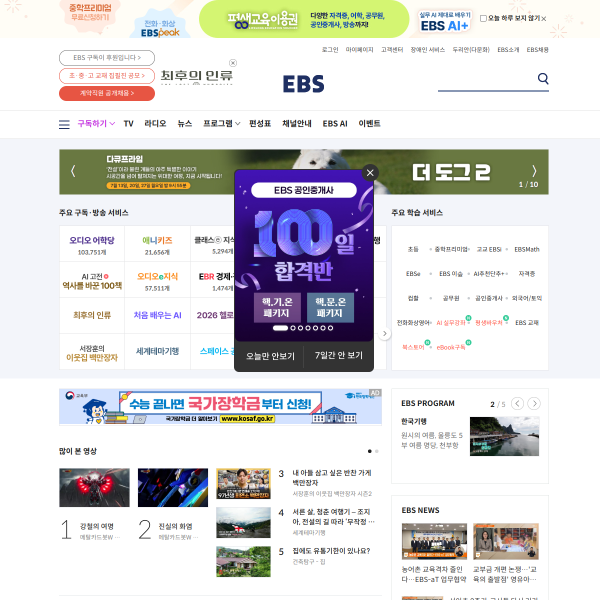This screenshot has height=600, width=600.
Task: Open 오디오 어학당 service tile
Action: [92, 244]
